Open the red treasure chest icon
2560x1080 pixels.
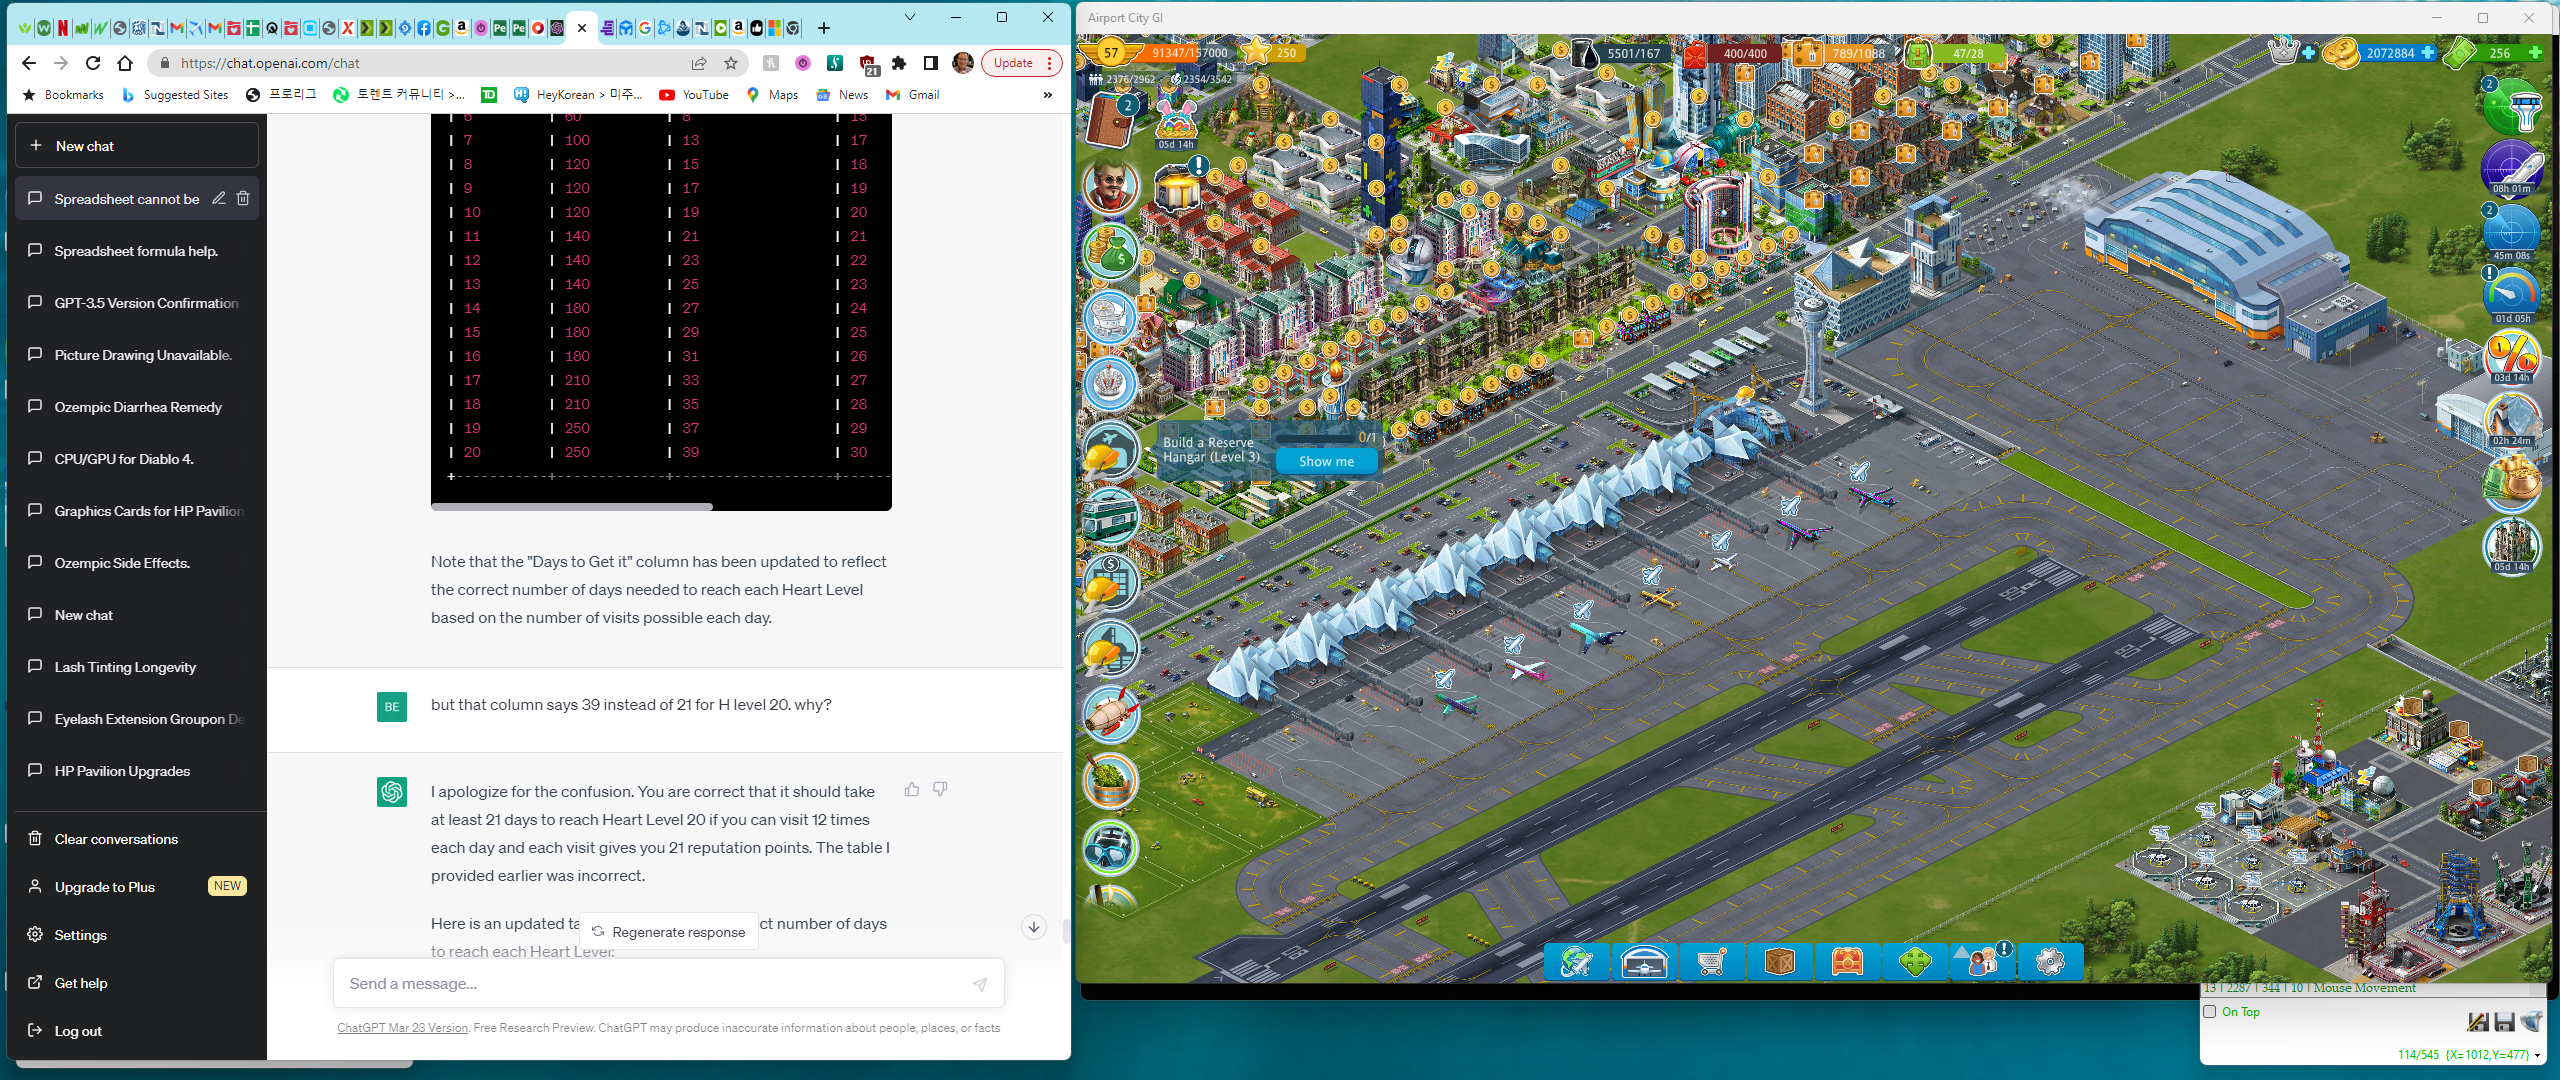1847,962
